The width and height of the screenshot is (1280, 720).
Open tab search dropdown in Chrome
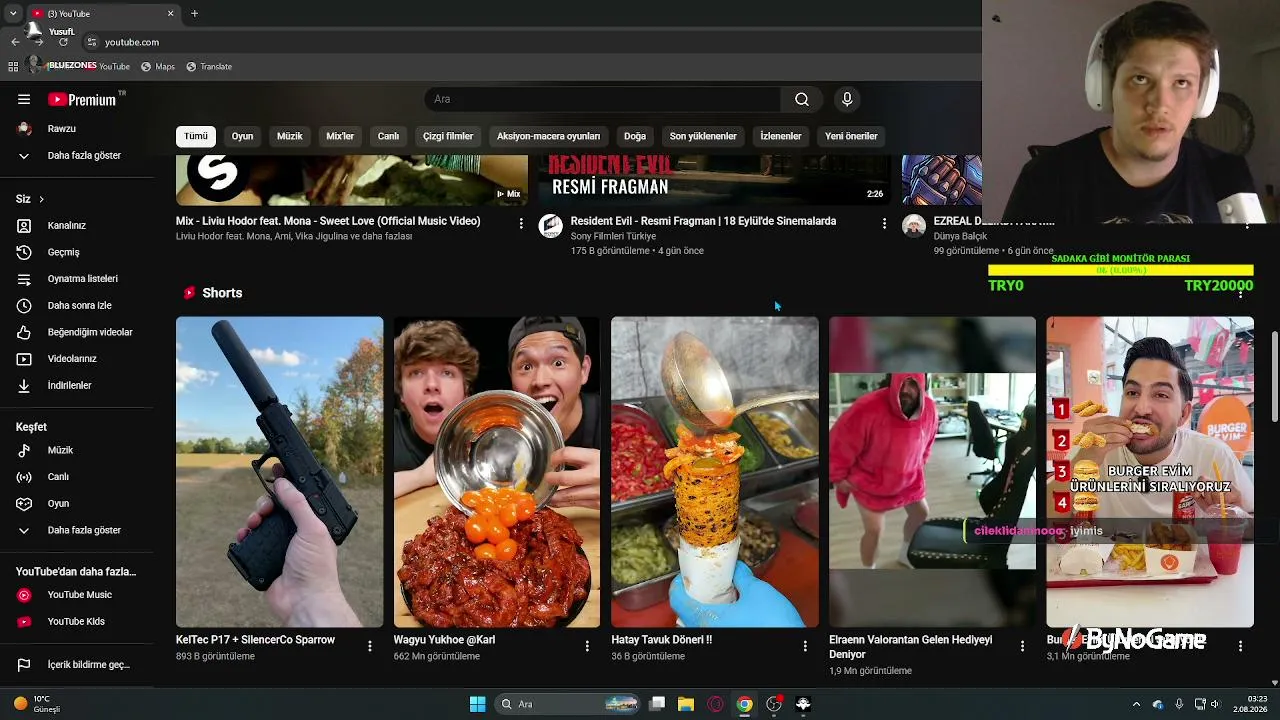click(x=13, y=13)
